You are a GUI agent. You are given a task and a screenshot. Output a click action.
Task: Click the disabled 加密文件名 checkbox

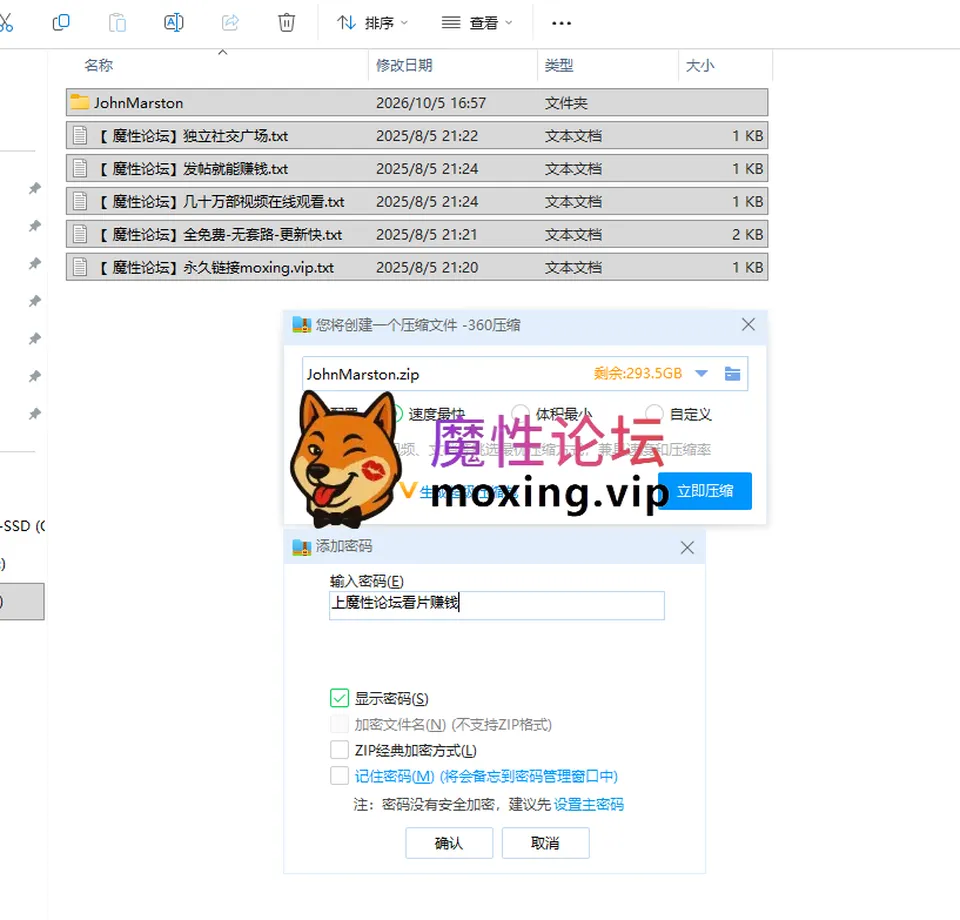point(339,724)
